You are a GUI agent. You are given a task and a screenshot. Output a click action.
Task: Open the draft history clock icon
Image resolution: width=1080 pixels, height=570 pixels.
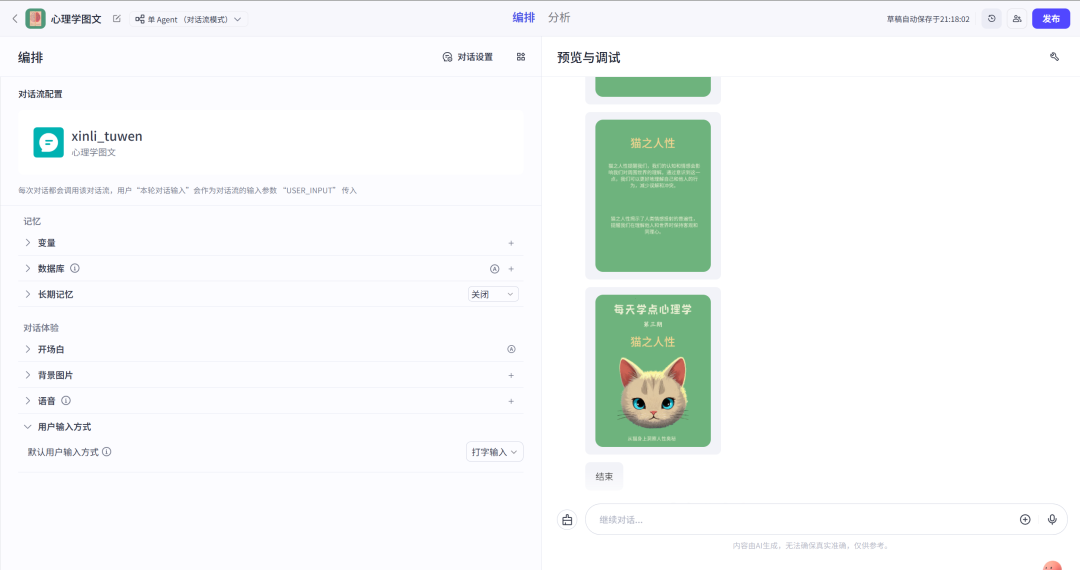pos(991,19)
